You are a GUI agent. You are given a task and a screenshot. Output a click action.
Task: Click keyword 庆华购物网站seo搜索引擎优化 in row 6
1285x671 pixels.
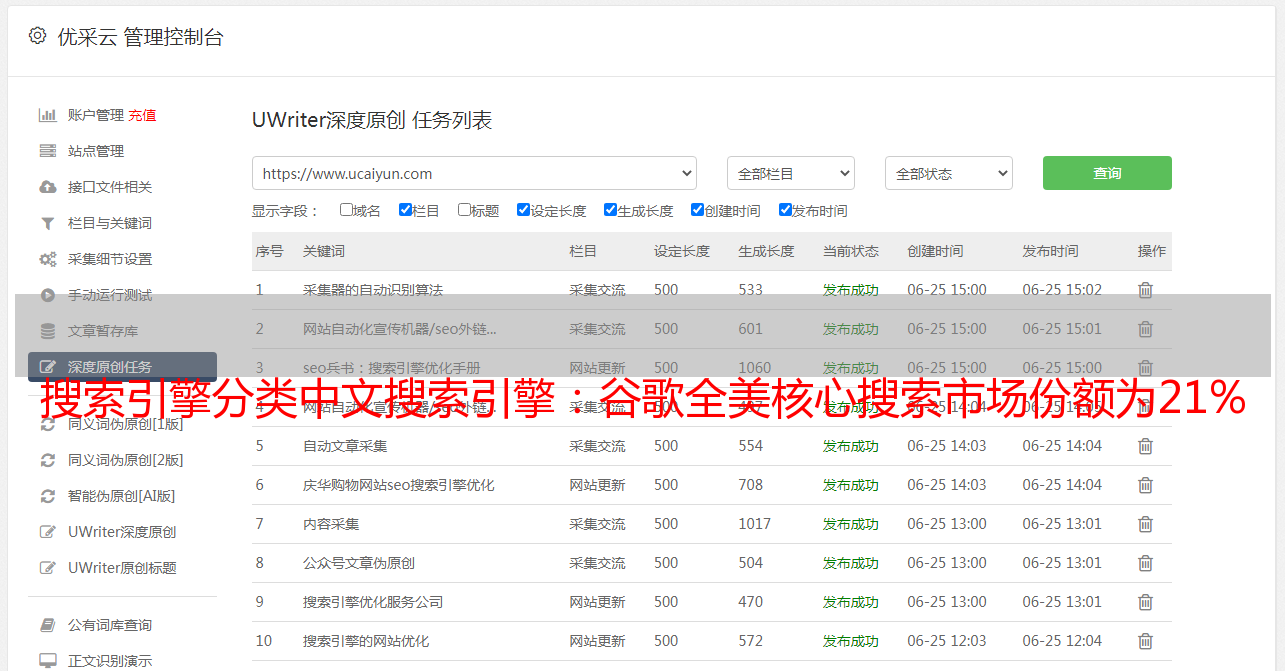(x=398, y=485)
